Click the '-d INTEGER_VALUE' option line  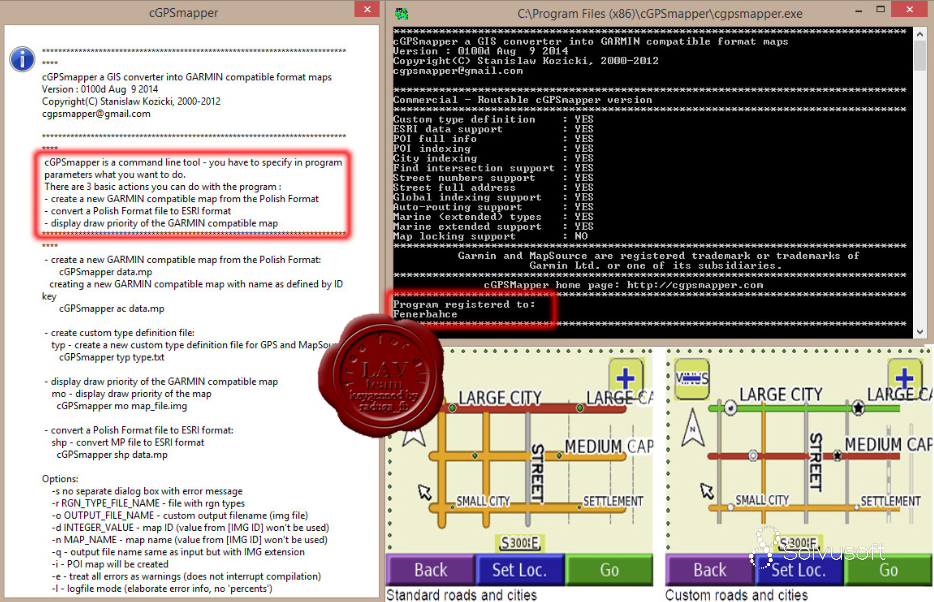click(190, 528)
